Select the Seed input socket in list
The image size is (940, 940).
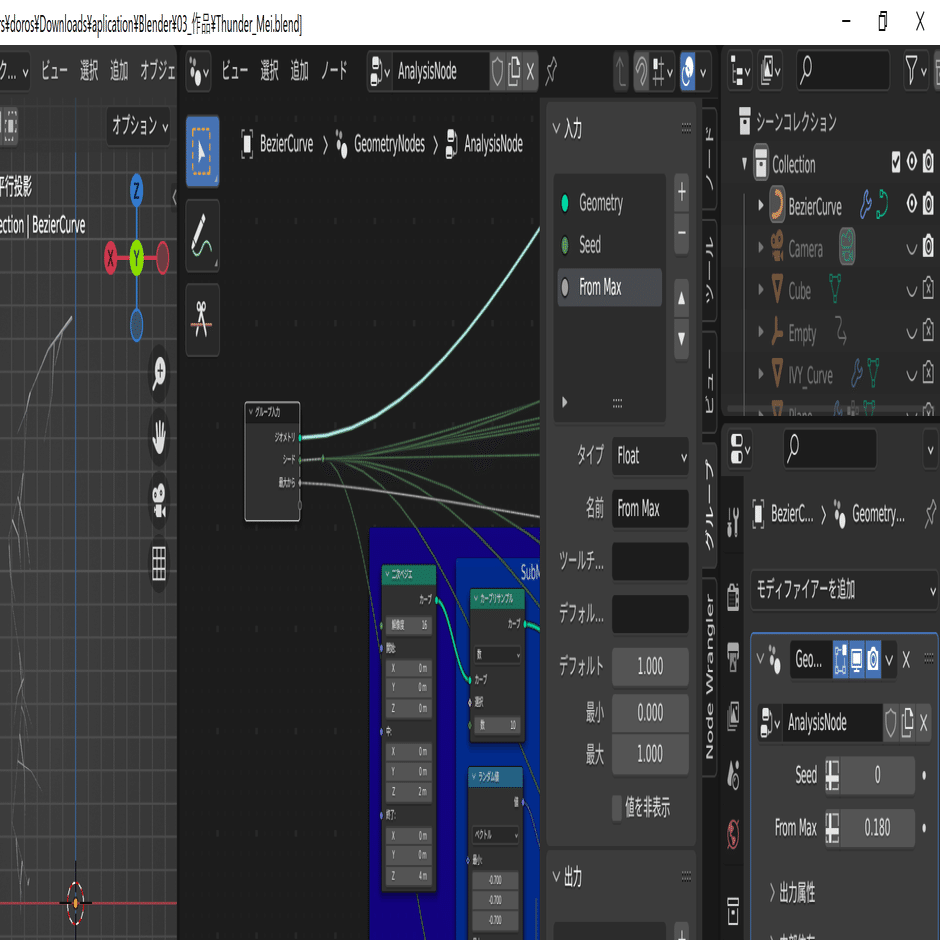610,245
